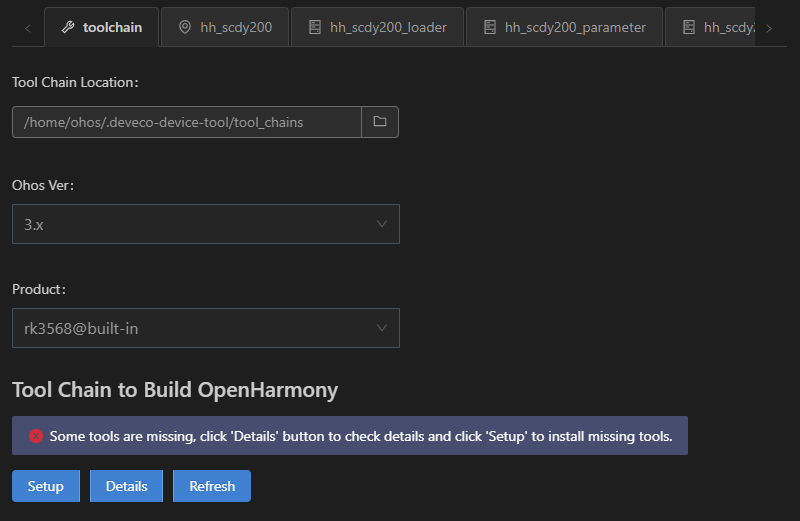Click the 'Ohos Ver:' label

(43, 185)
